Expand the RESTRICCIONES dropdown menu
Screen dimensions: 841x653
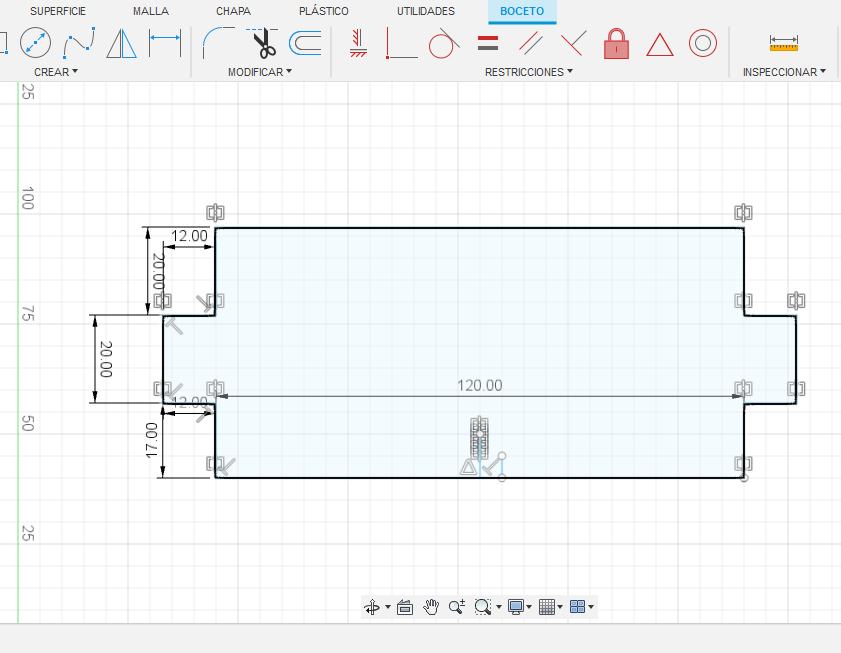529,72
